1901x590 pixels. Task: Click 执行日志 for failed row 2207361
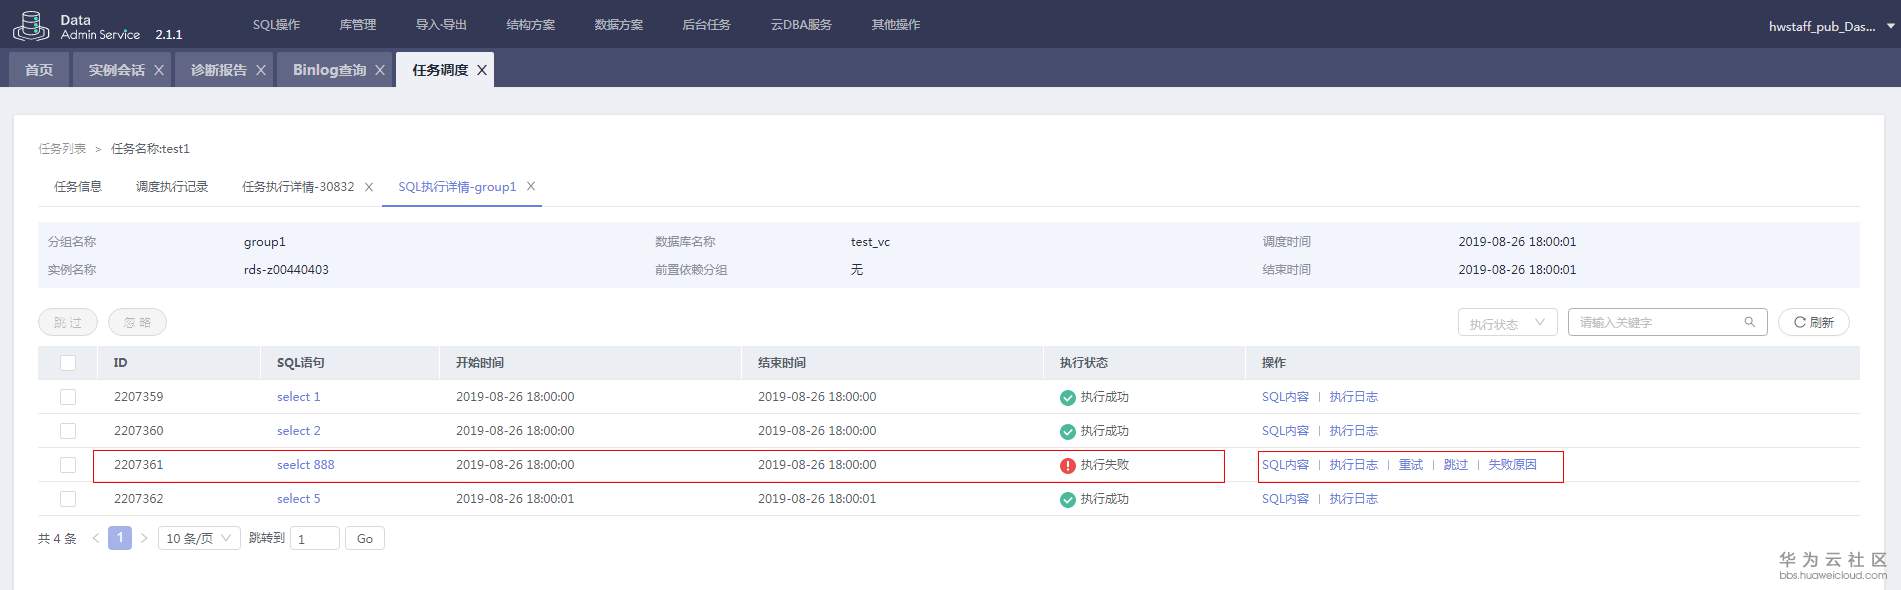coord(1353,465)
